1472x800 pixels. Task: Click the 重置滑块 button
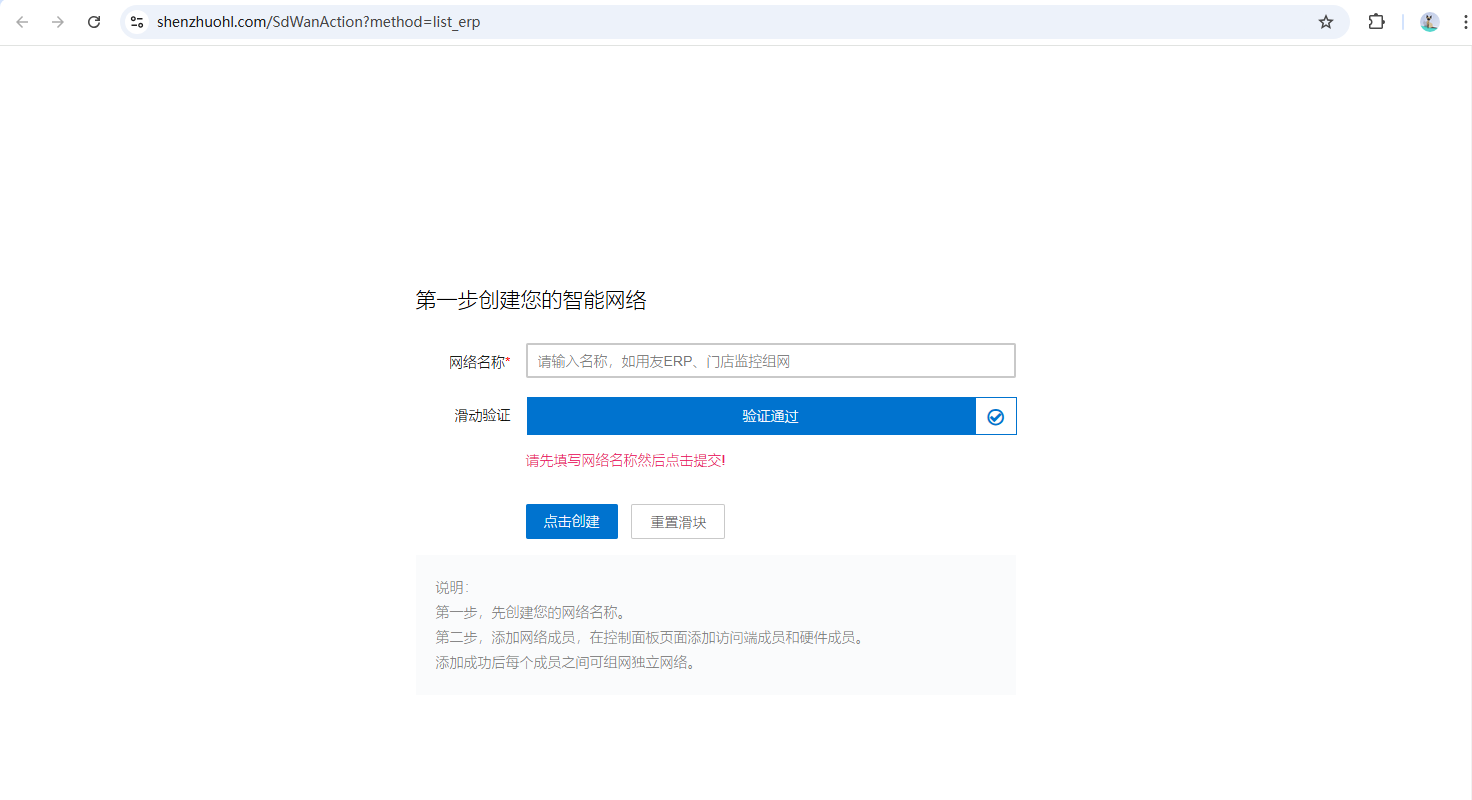(678, 522)
